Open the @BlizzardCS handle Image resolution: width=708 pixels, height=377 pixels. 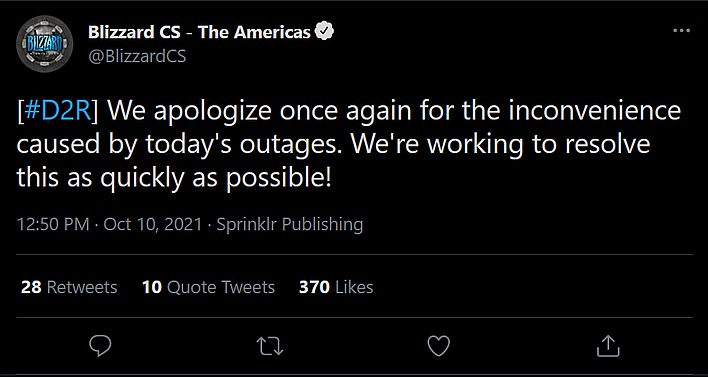point(137,56)
